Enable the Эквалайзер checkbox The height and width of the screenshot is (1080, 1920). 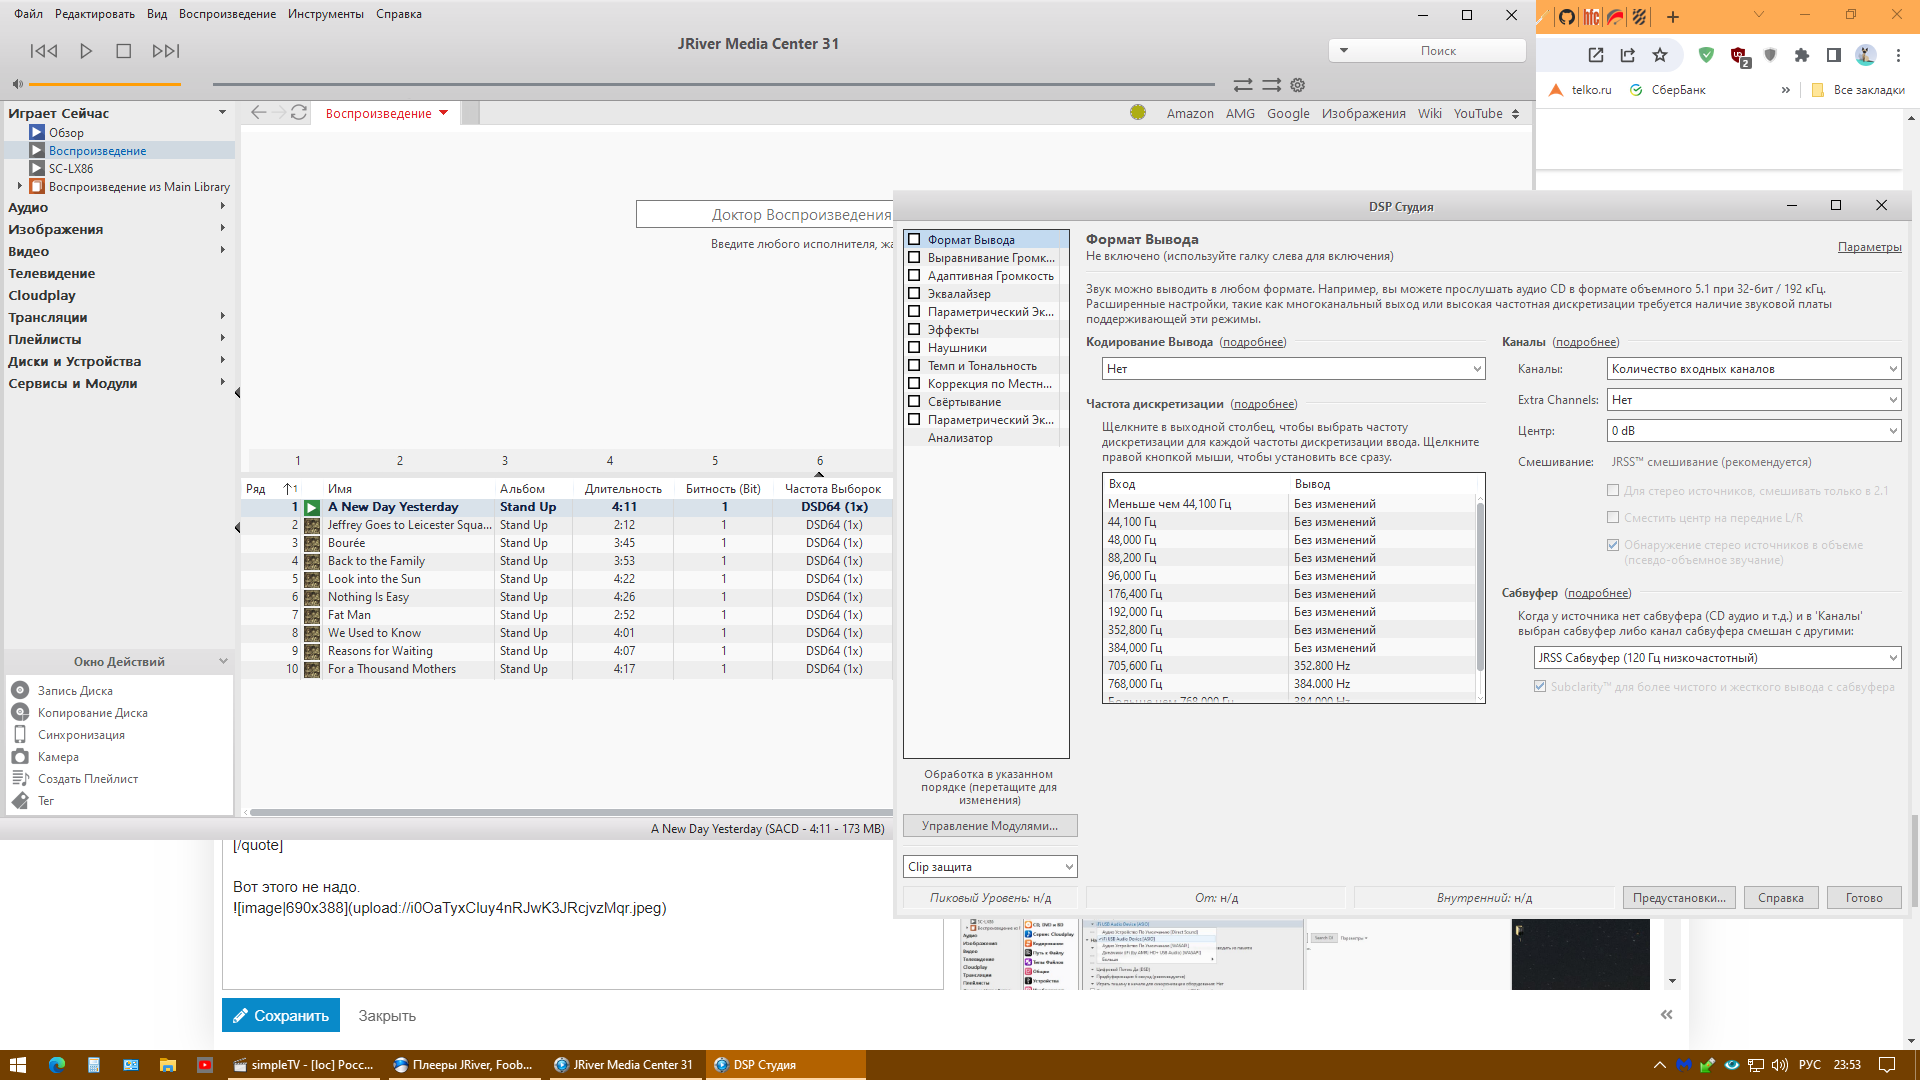click(x=914, y=294)
